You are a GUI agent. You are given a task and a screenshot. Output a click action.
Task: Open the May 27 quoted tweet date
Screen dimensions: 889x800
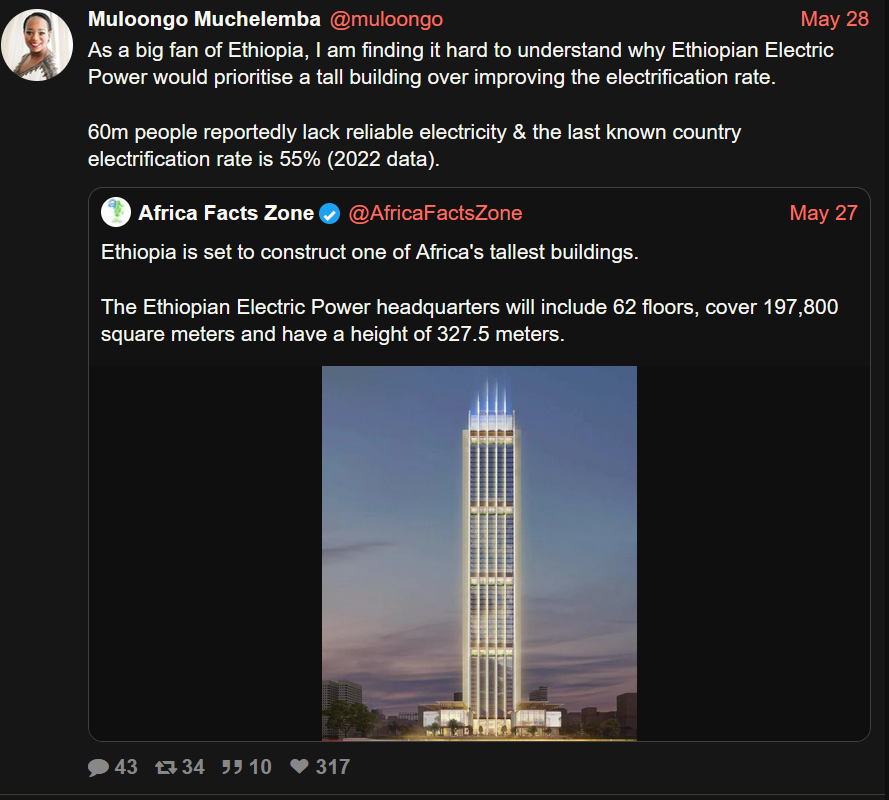click(x=823, y=213)
